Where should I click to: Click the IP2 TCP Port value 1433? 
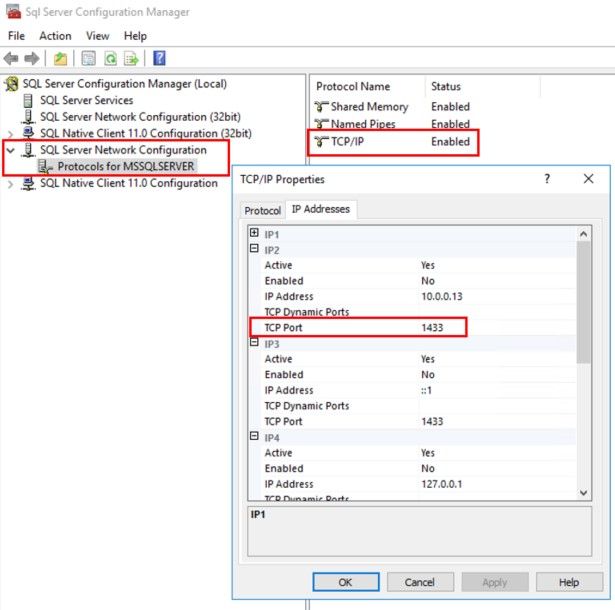click(x=433, y=328)
